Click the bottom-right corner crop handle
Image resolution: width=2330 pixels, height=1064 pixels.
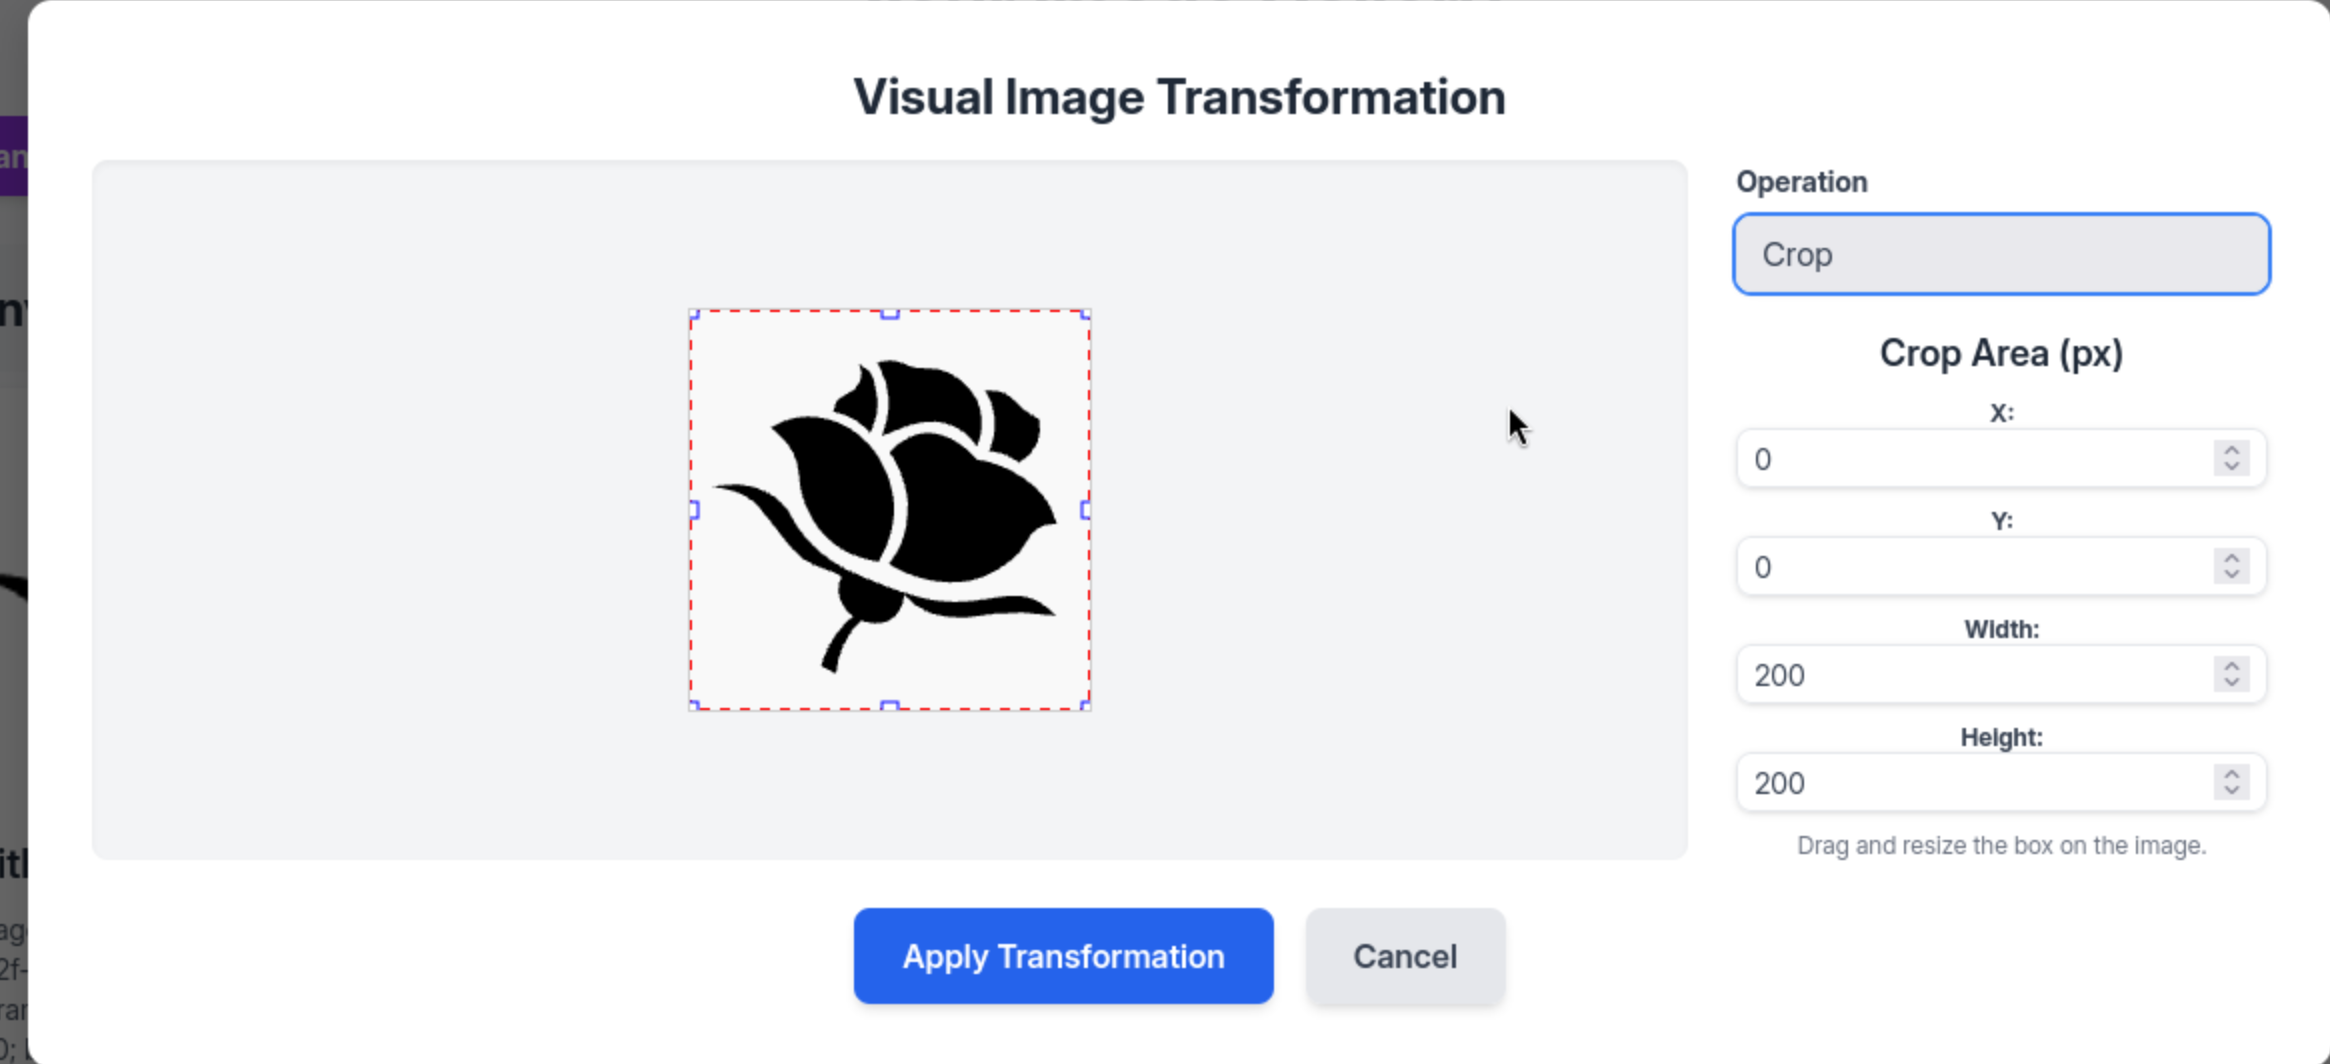[x=1086, y=706]
